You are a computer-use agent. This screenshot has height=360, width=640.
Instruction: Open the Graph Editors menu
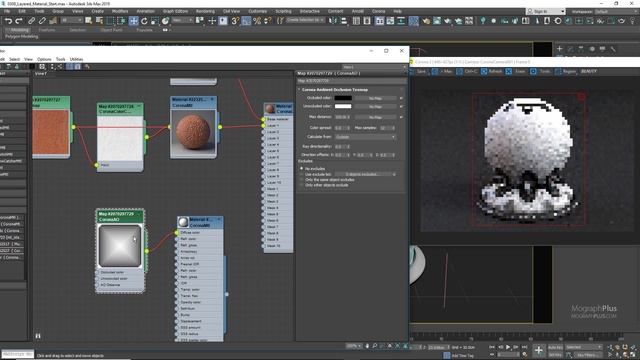point(176,11)
